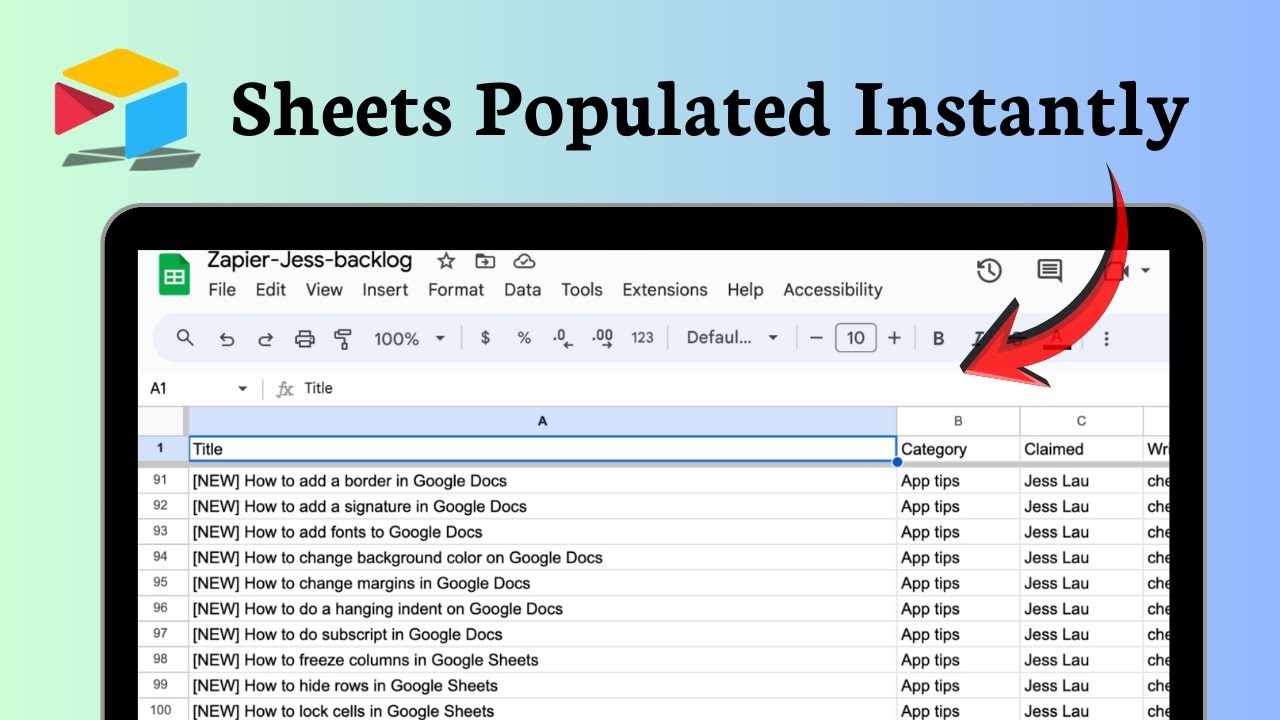Select column B header

958,421
